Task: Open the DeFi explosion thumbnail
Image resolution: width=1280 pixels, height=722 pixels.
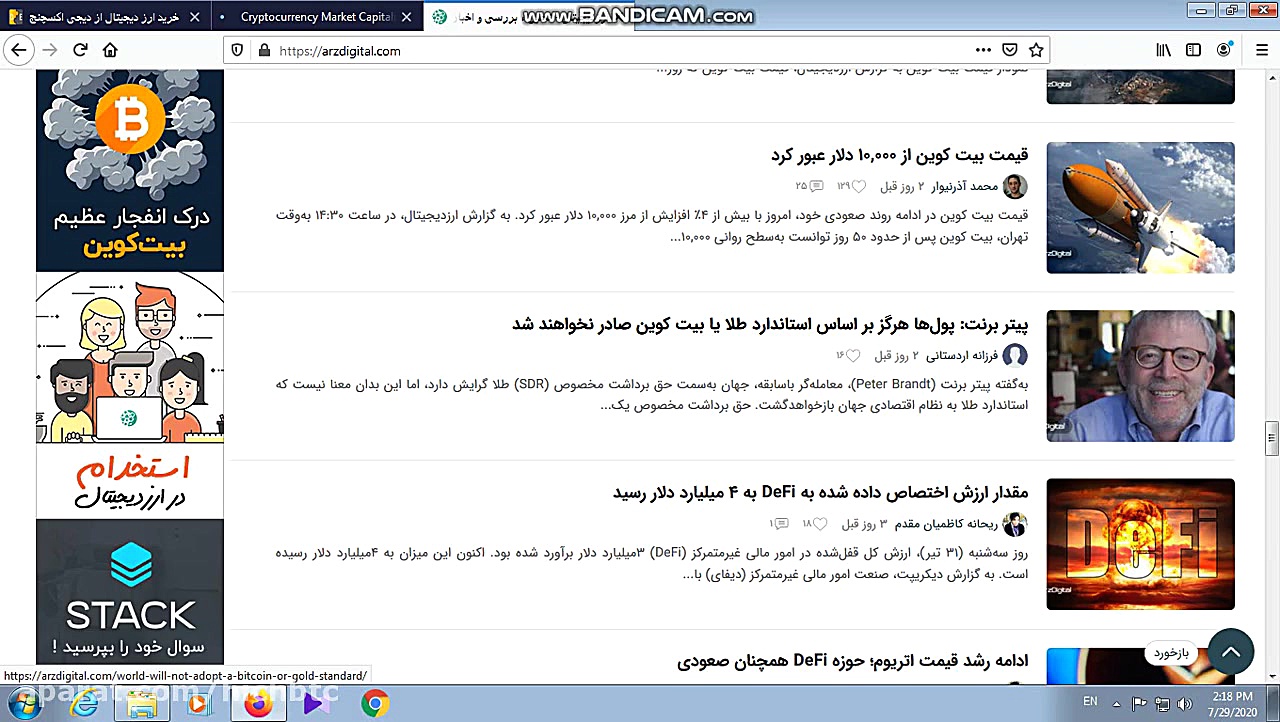Action: pyautogui.click(x=1140, y=544)
